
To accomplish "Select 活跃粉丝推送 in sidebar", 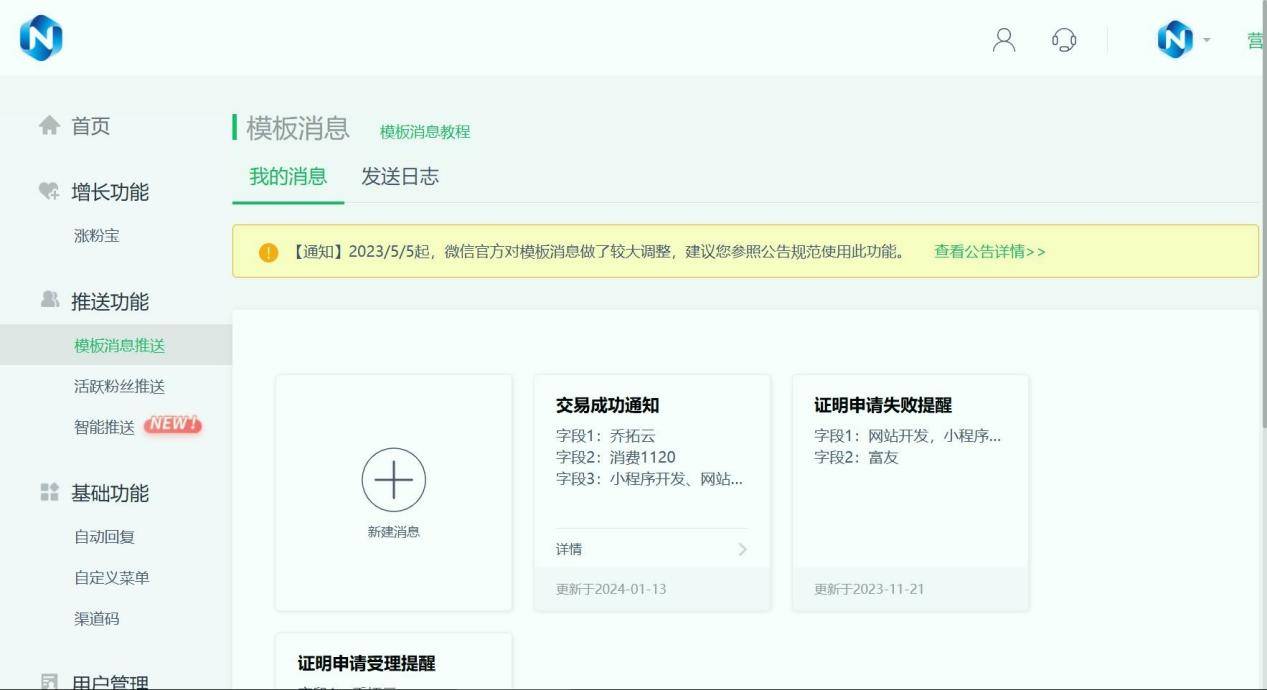I will [x=119, y=386].
